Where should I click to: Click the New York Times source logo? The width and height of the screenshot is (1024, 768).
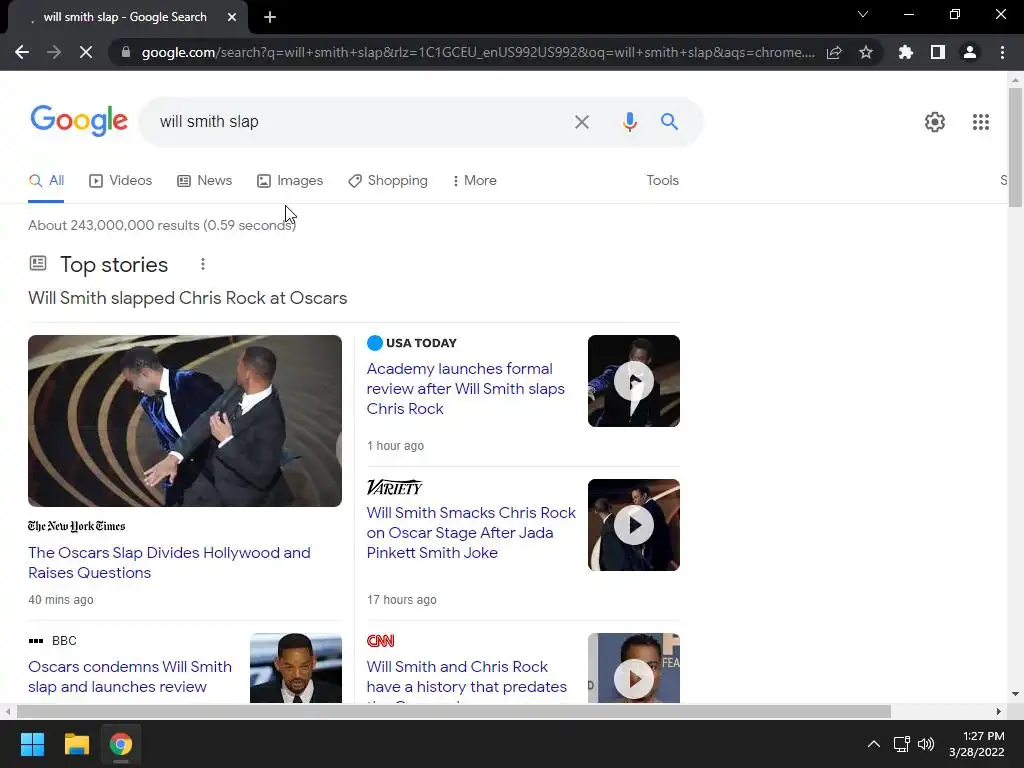coord(76,526)
